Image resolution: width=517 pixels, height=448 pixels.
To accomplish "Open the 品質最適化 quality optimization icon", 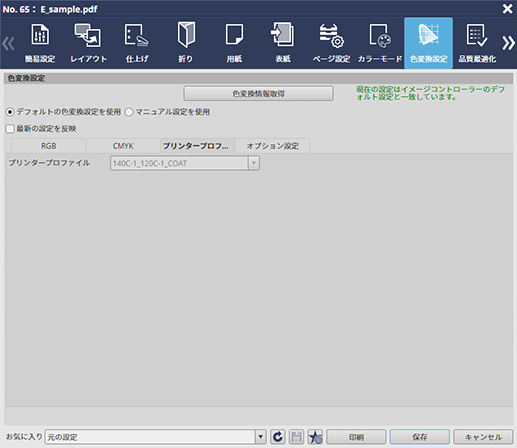I will [x=477, y=43].
